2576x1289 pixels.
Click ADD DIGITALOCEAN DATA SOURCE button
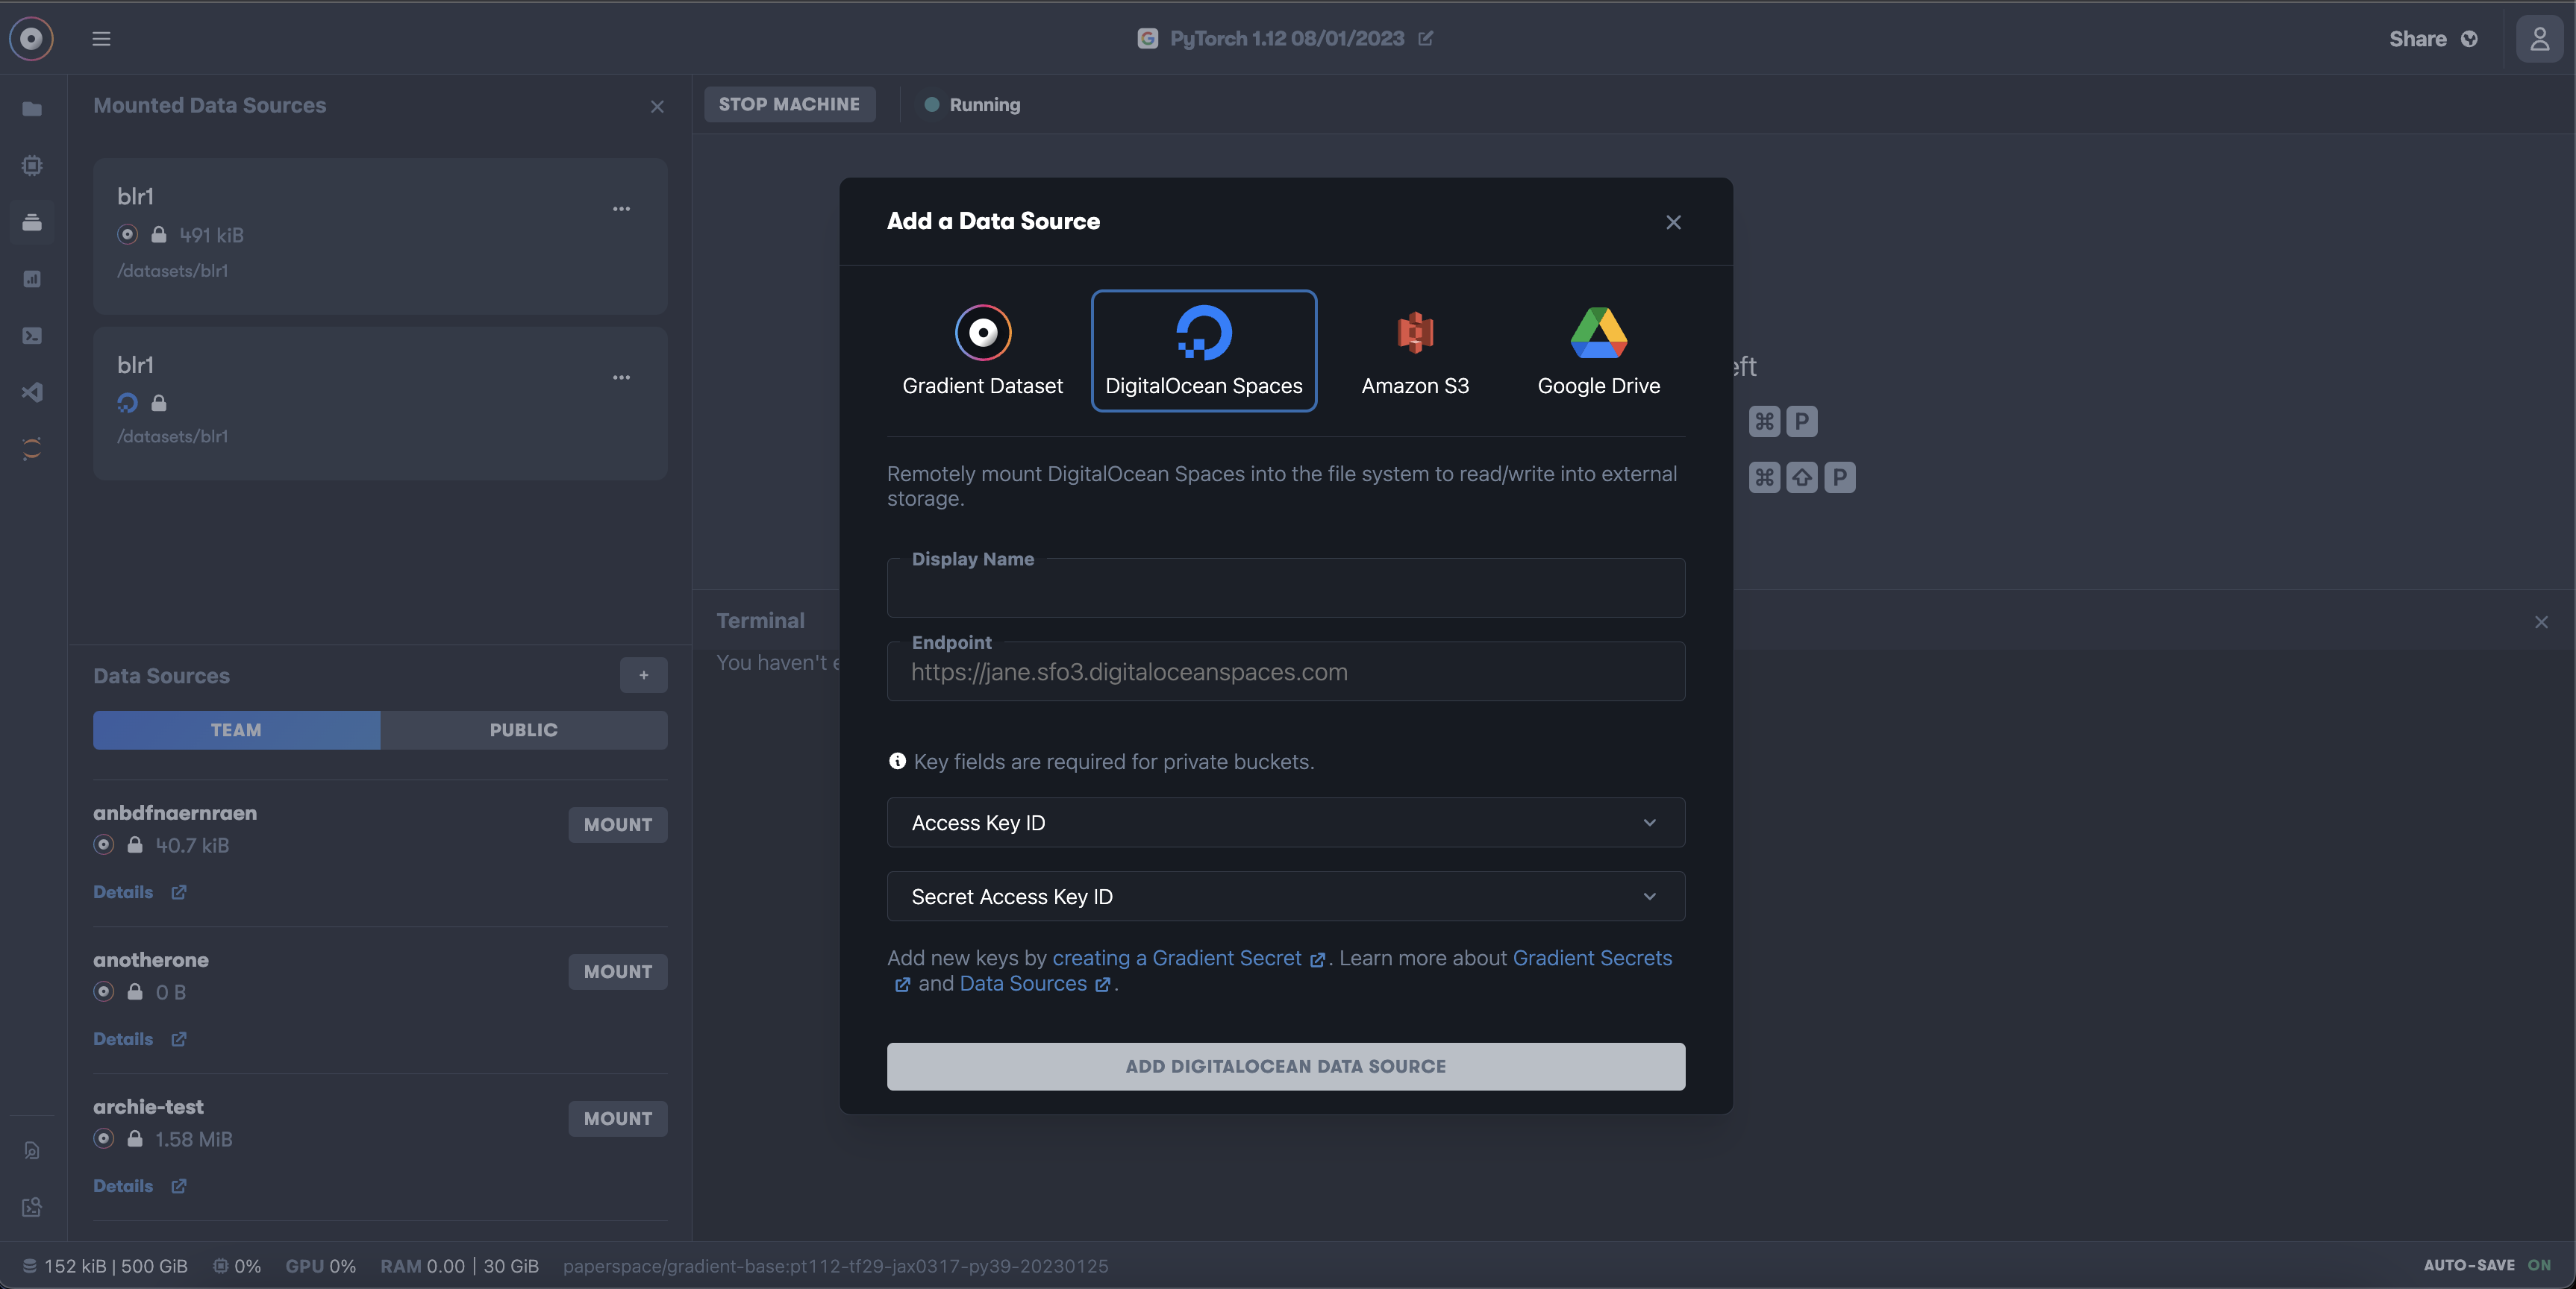coord(1285,1066)
